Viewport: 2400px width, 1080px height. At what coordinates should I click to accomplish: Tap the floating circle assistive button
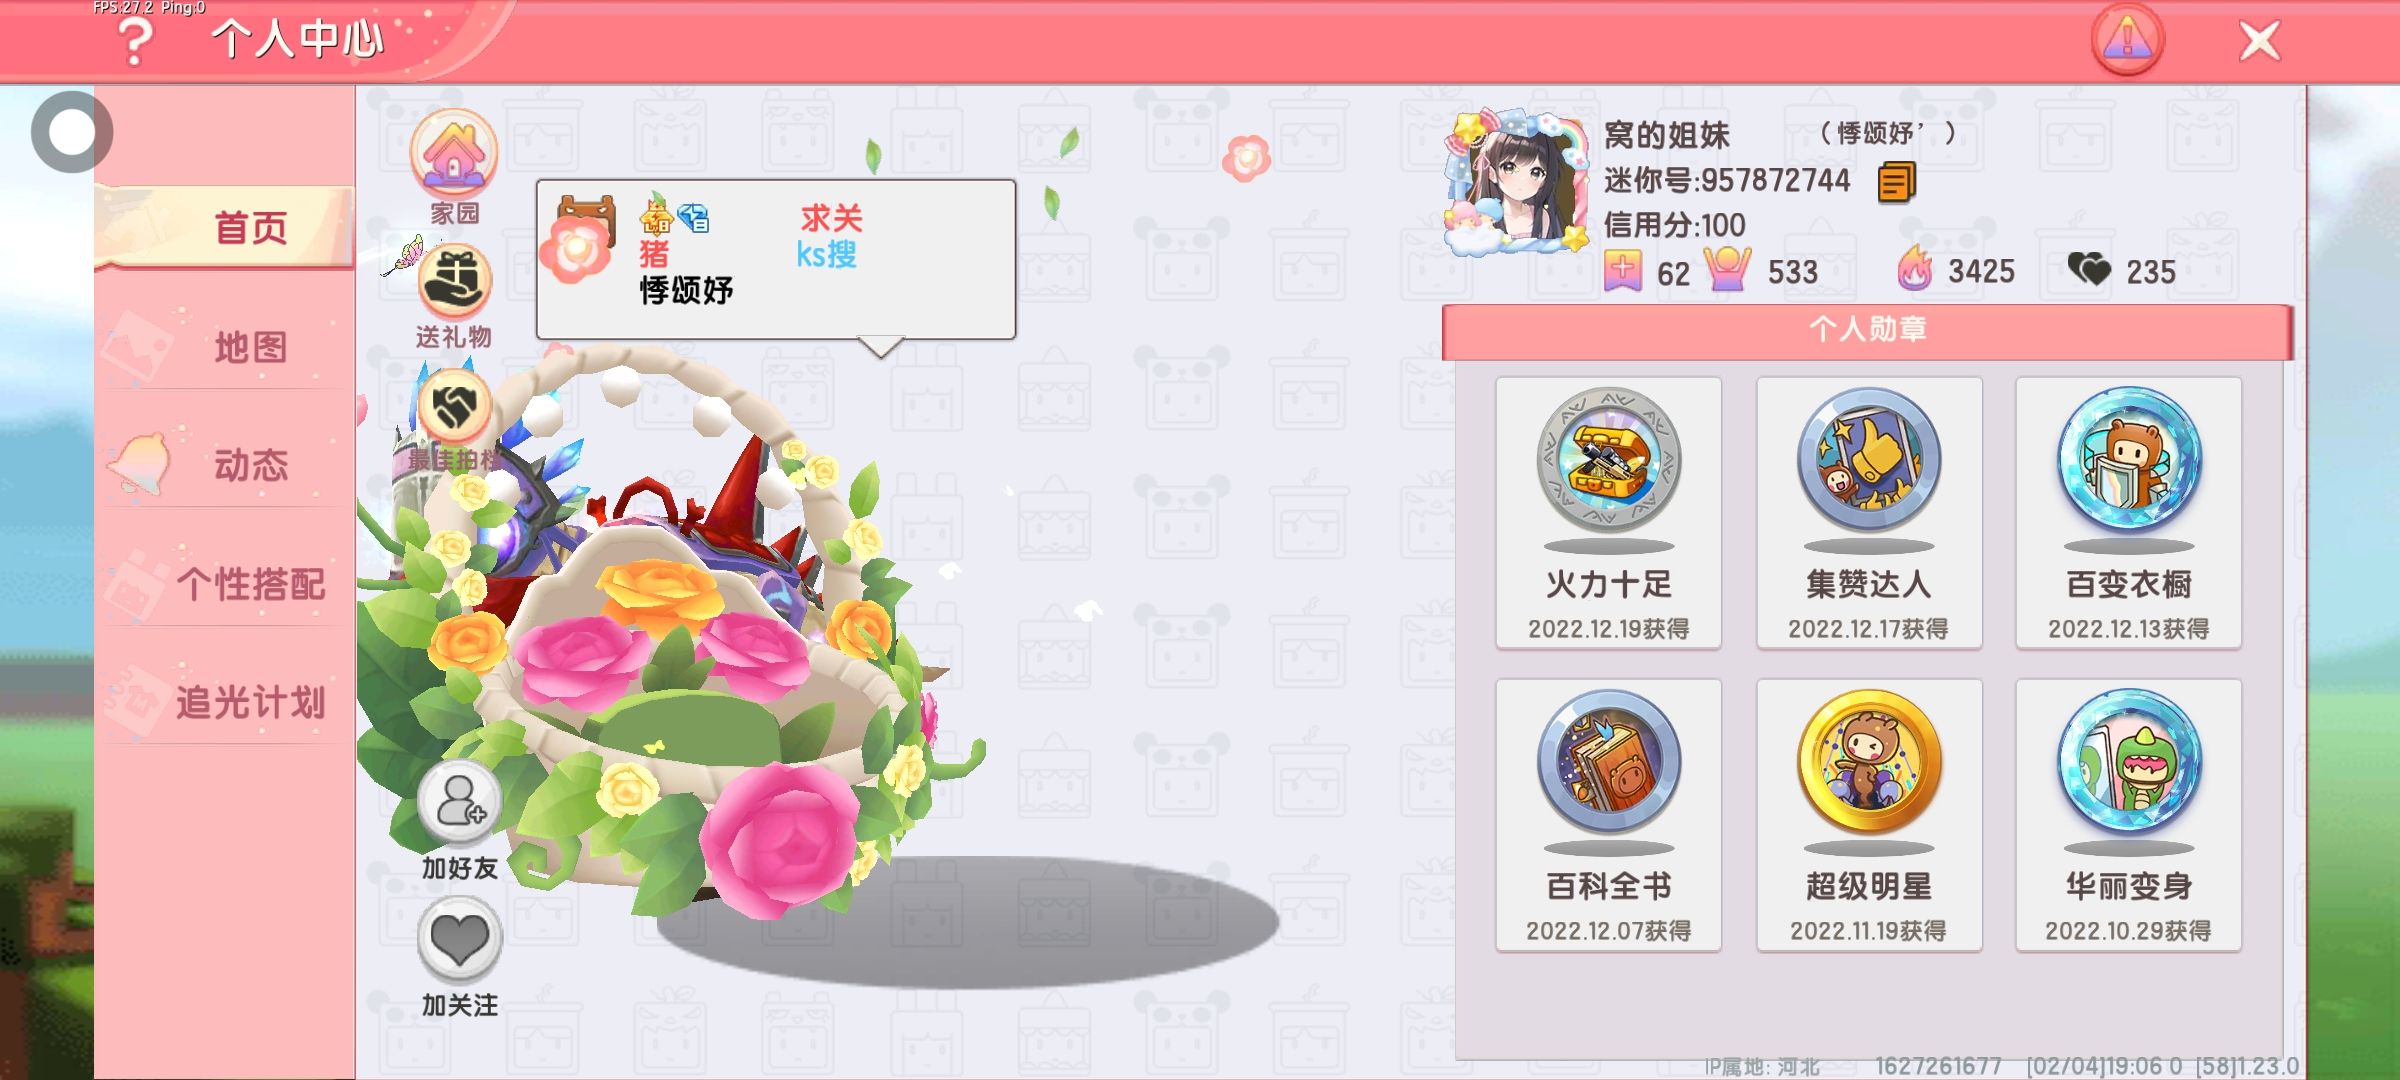point(72,132)
